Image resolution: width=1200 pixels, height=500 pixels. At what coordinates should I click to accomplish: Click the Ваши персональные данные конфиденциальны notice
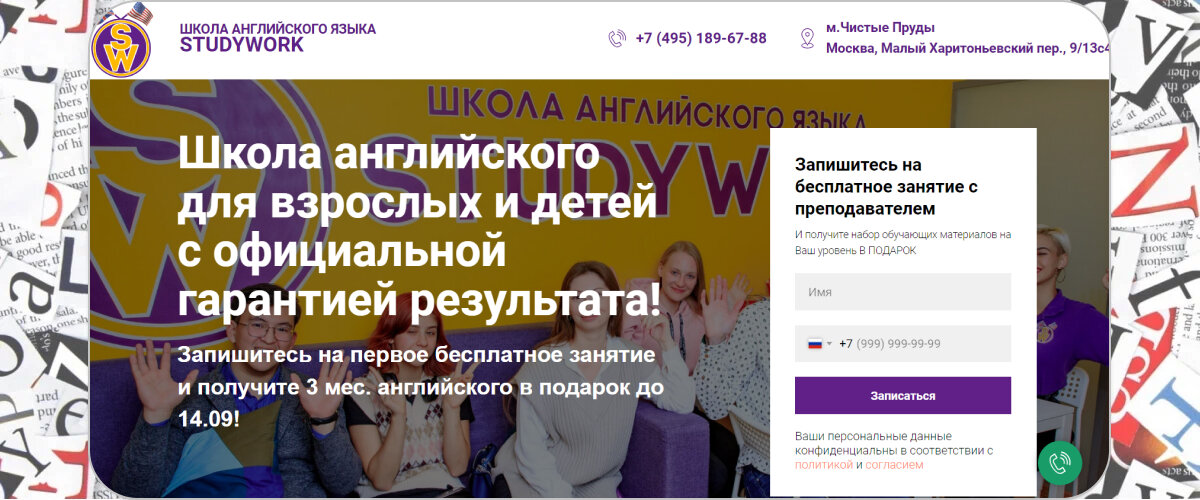click(x=894, y=451)
